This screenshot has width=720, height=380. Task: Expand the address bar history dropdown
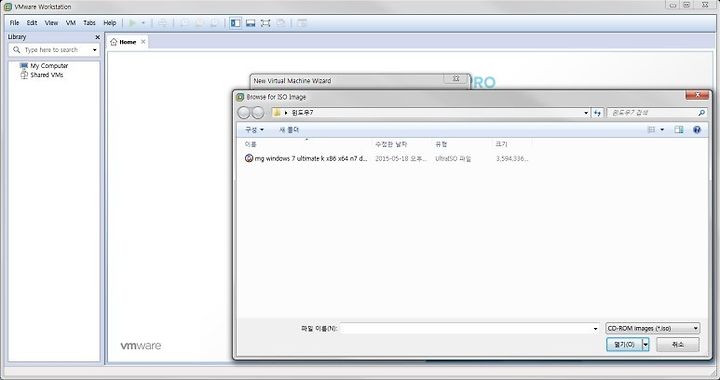pos(586,113)
